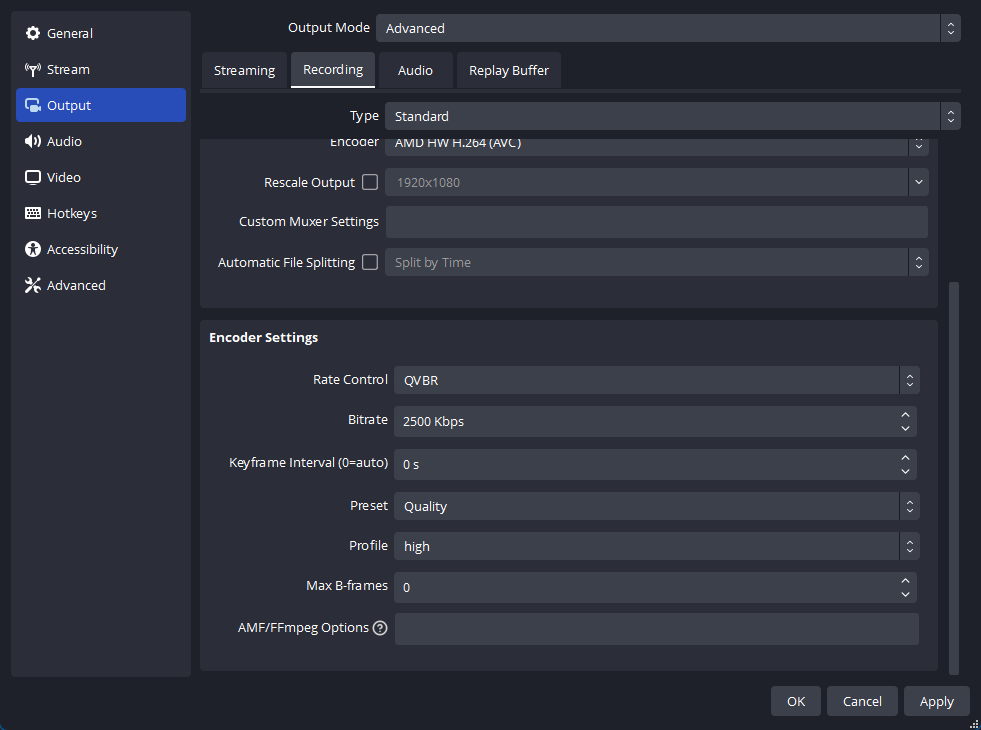This screenshot has height=730, width=981.
Task: Cancel the settings changes
Action: [861, 701]
